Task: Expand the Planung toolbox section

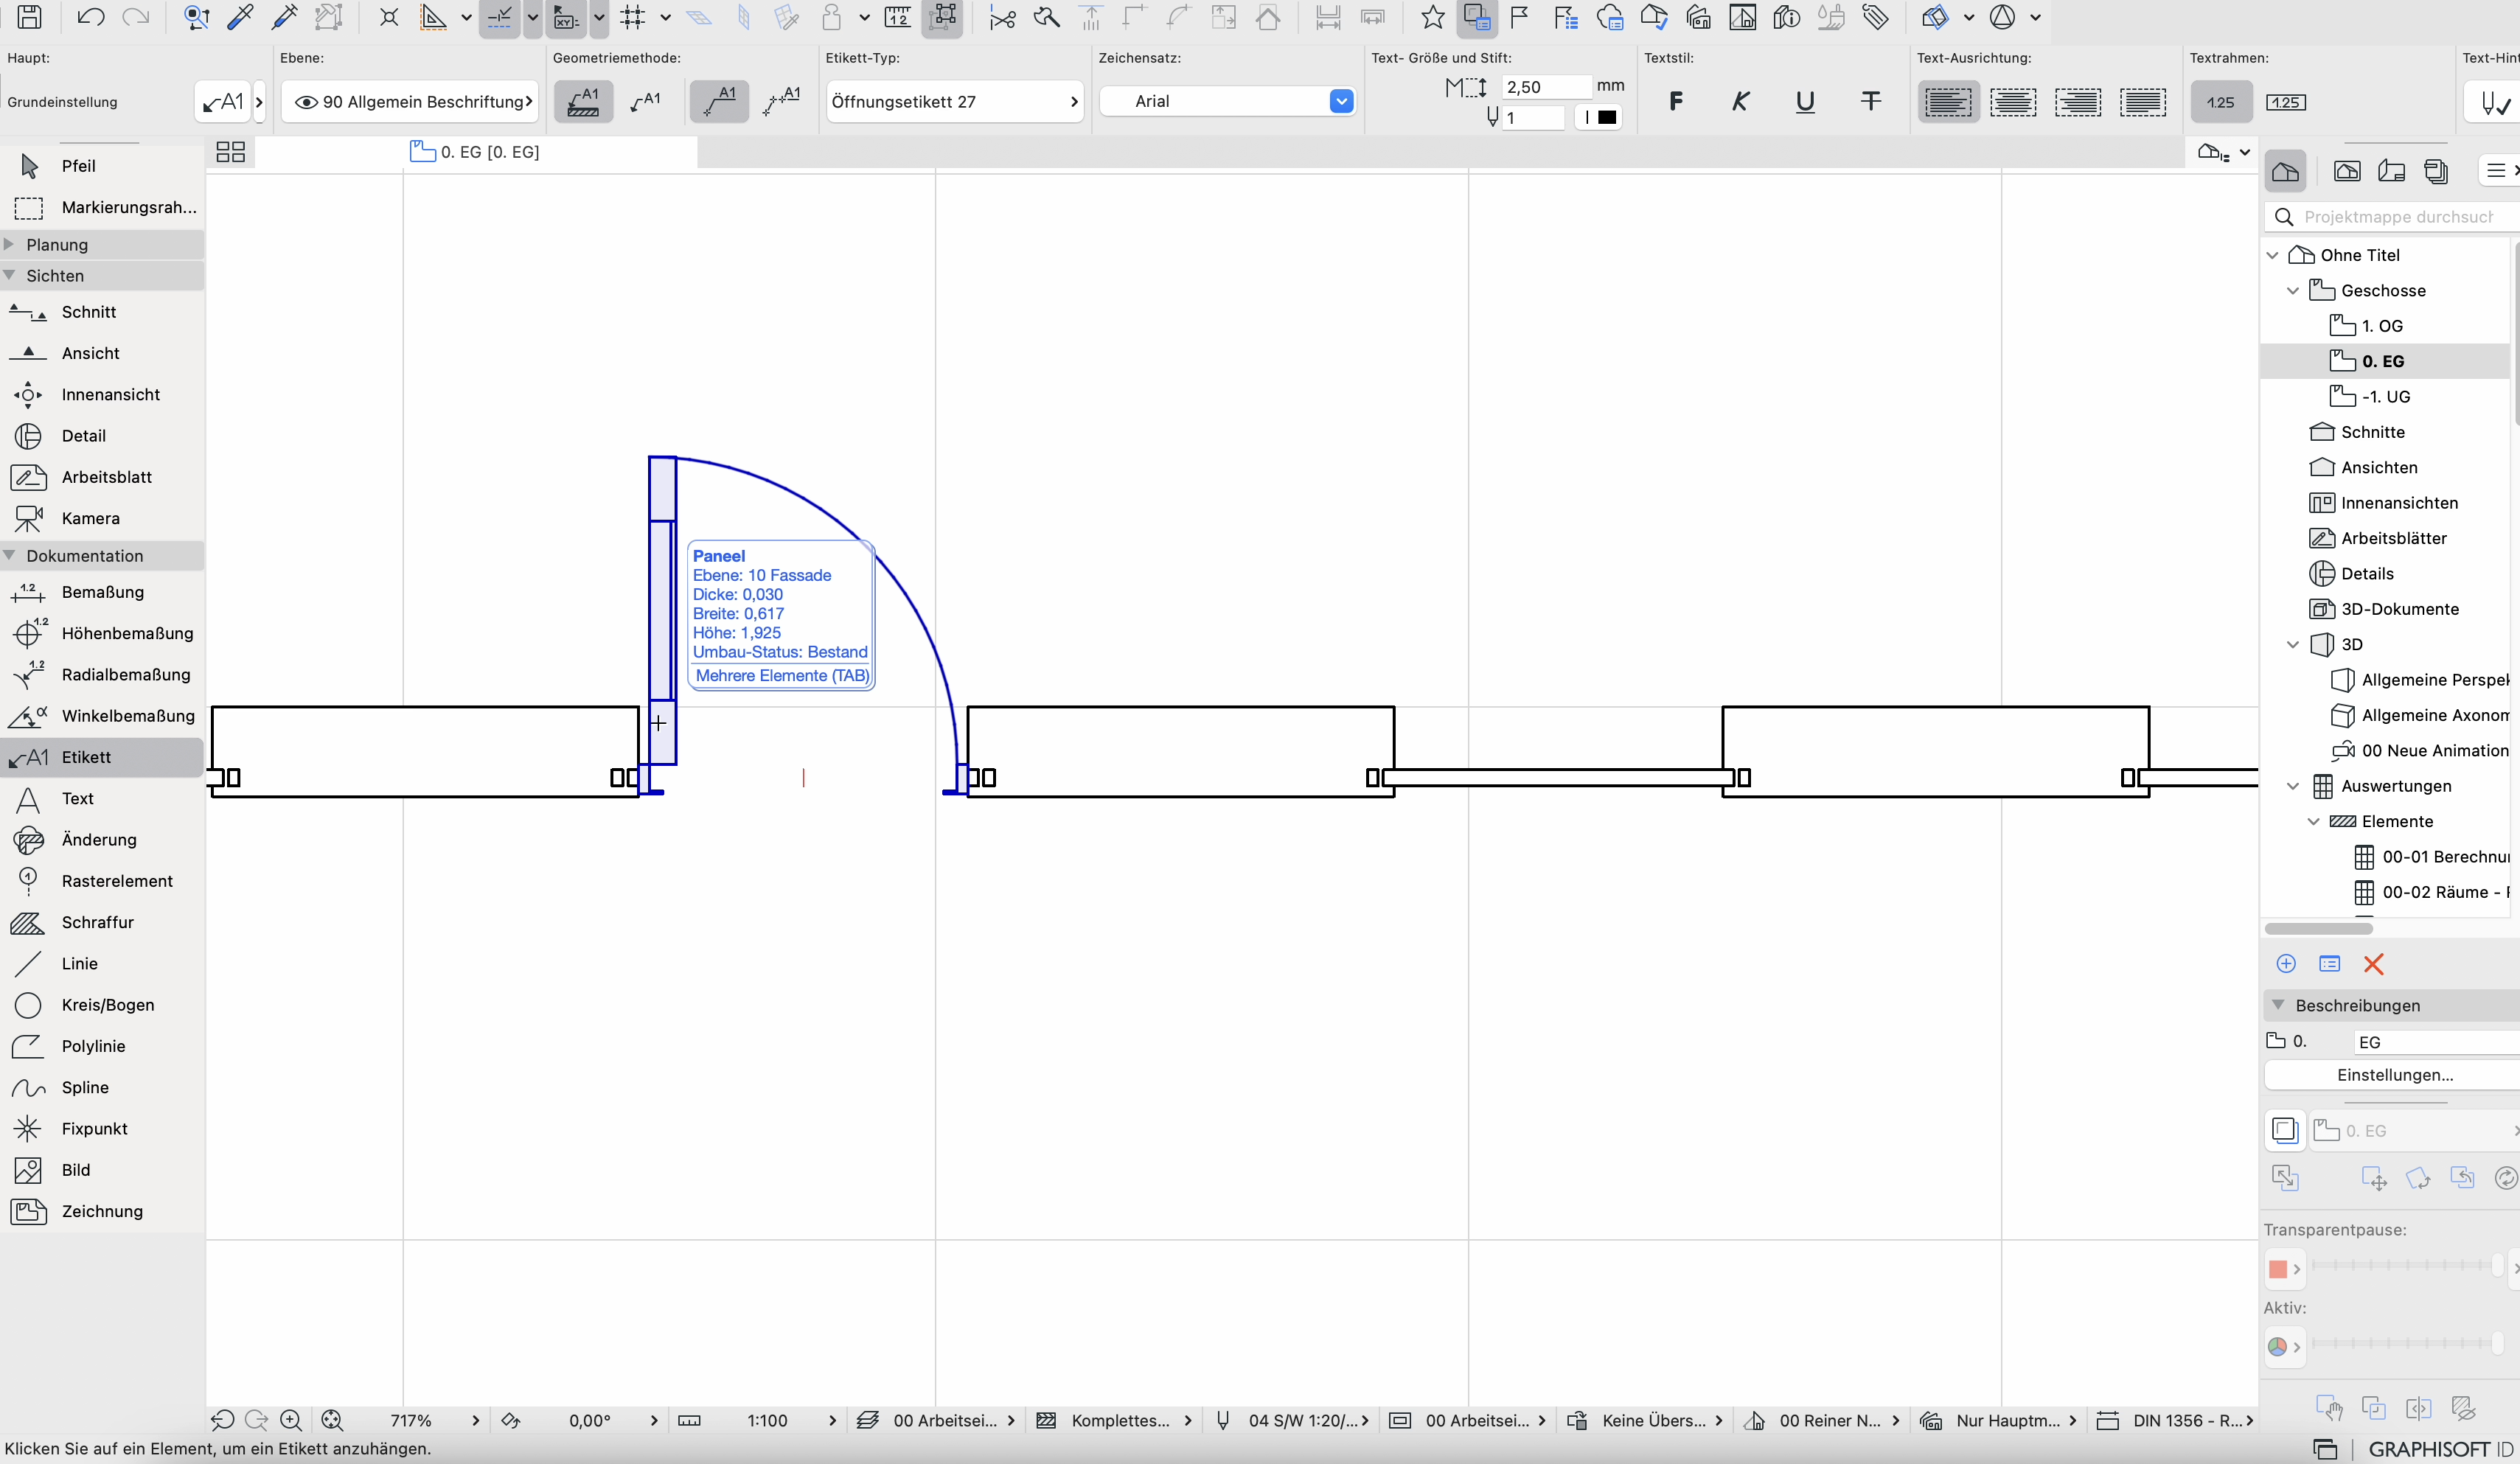Action: click(x=9, y=244)
